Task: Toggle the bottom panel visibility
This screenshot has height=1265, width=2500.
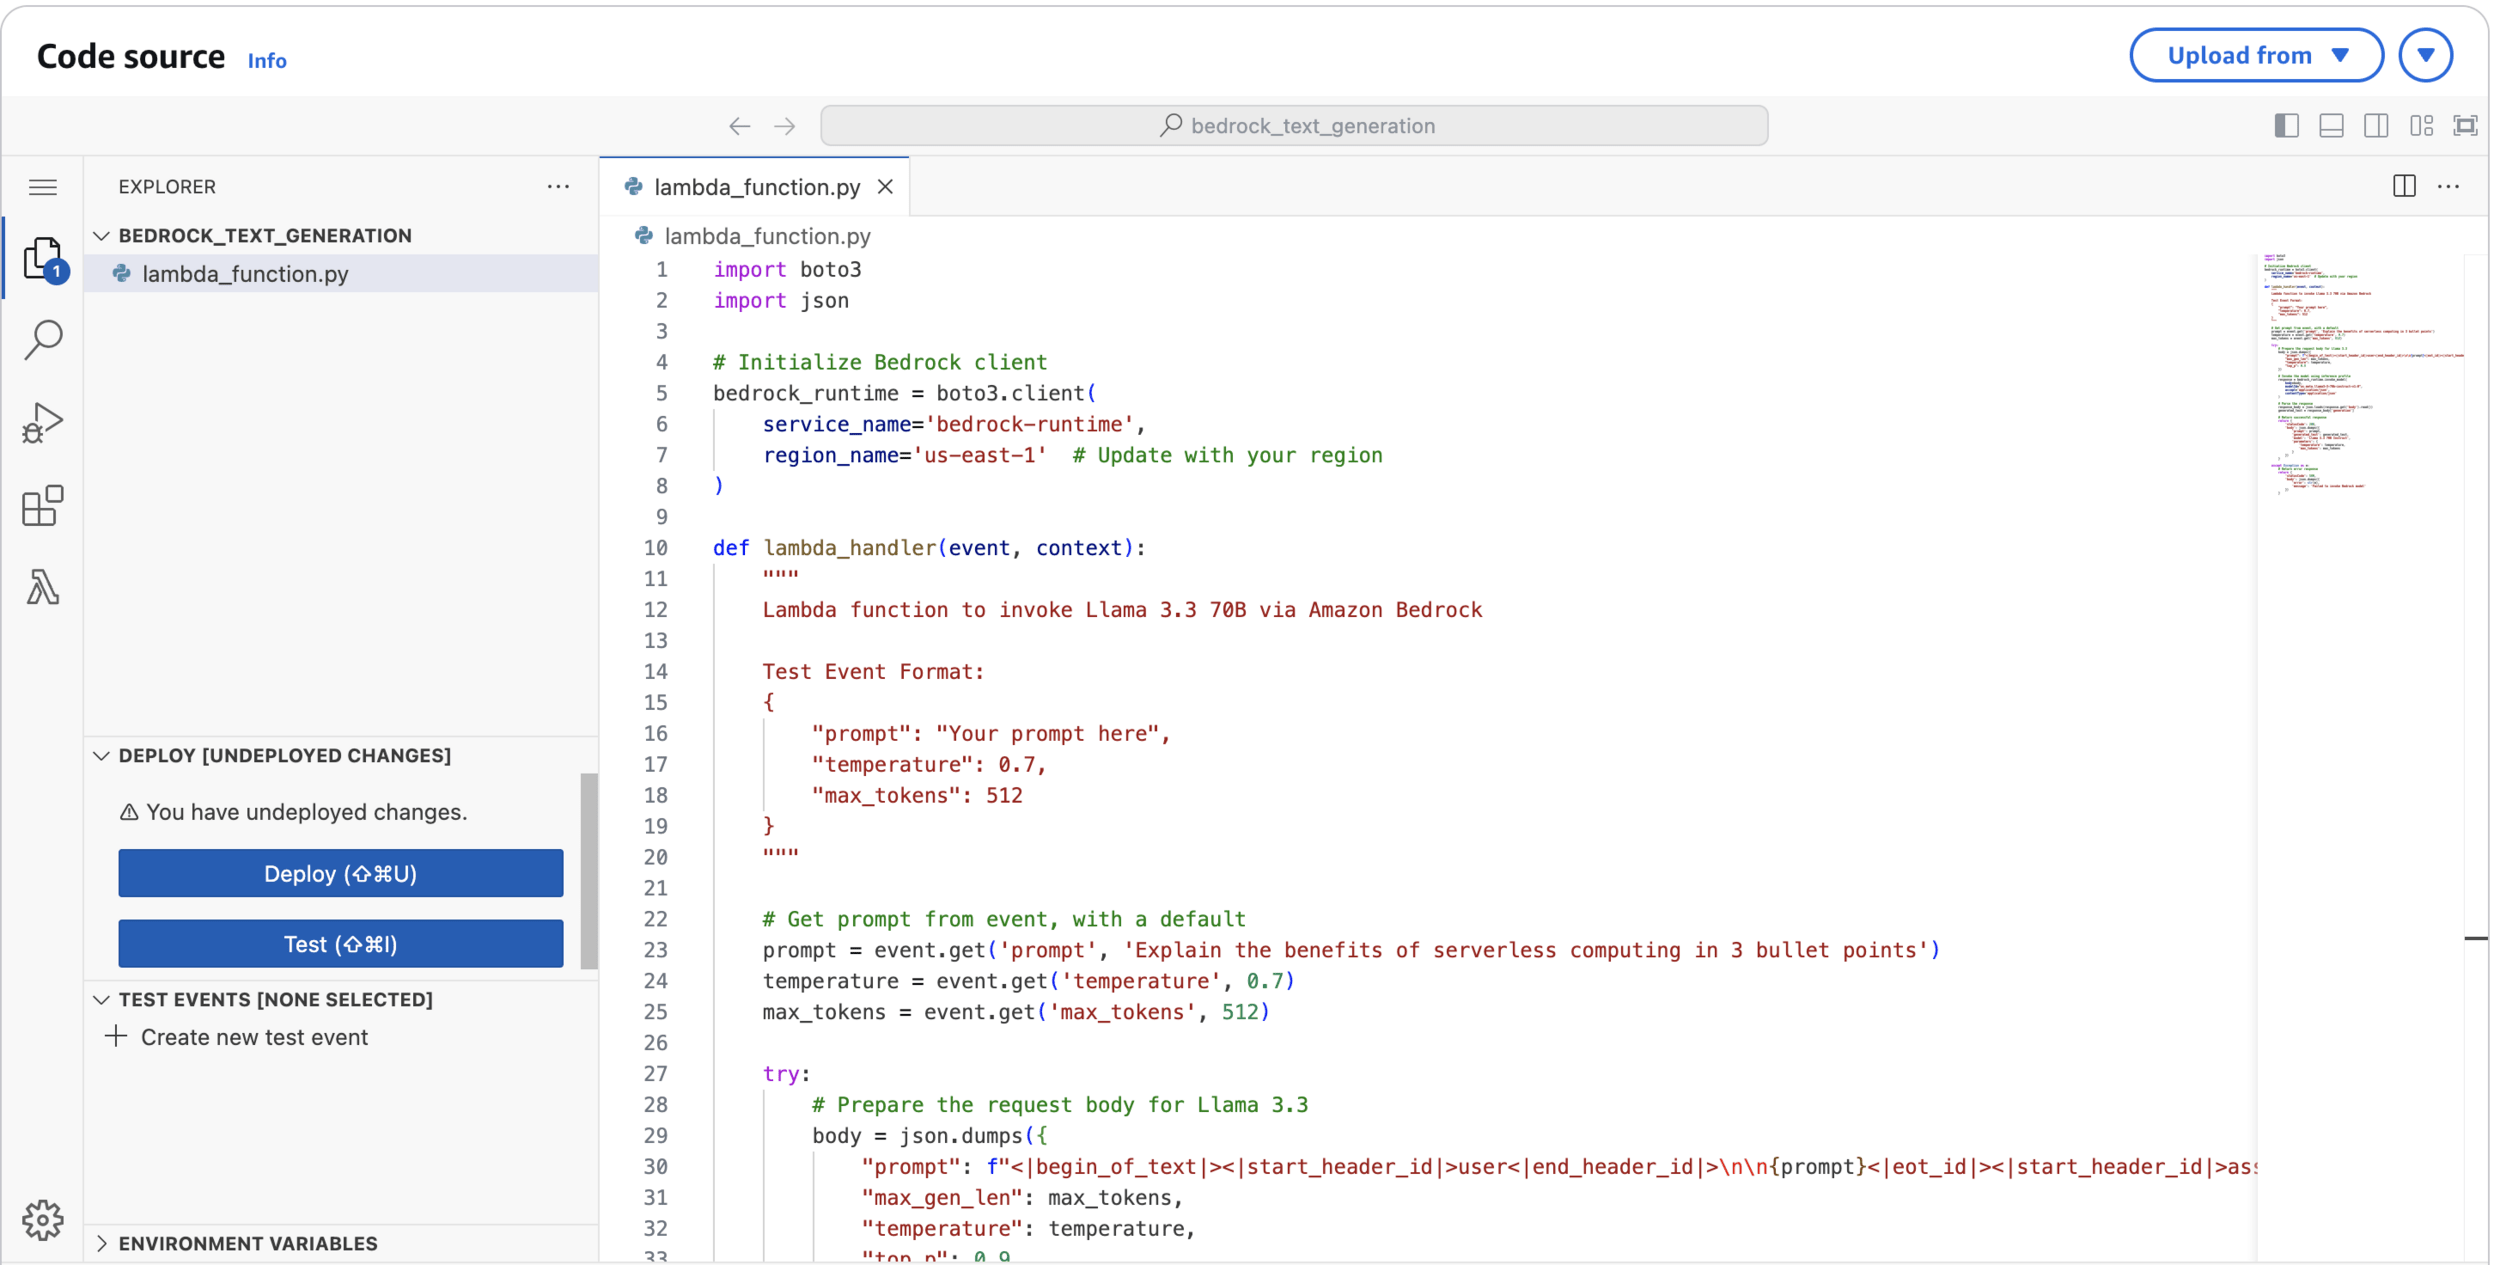Action: tap(2331, 126)
